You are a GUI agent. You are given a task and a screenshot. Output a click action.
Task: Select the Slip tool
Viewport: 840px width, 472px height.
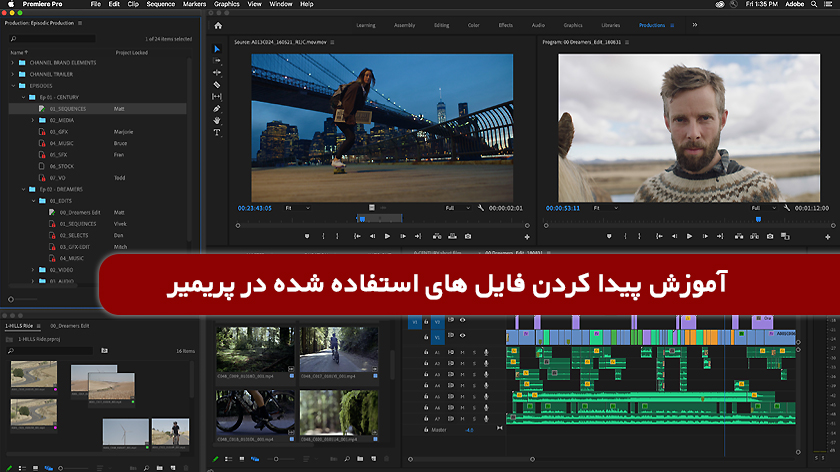coord(217,96)
